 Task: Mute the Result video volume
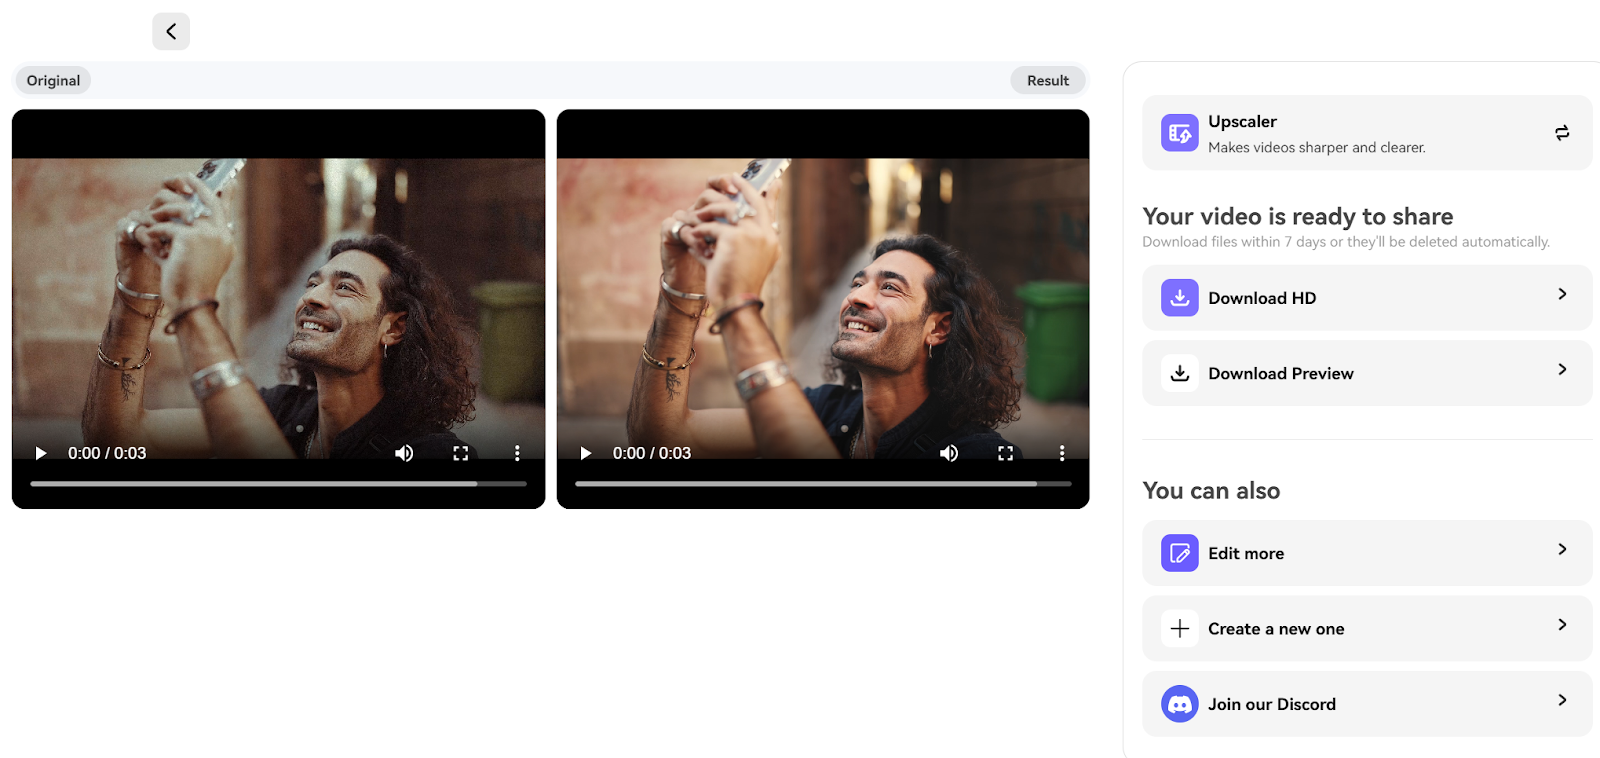[949, 453]
